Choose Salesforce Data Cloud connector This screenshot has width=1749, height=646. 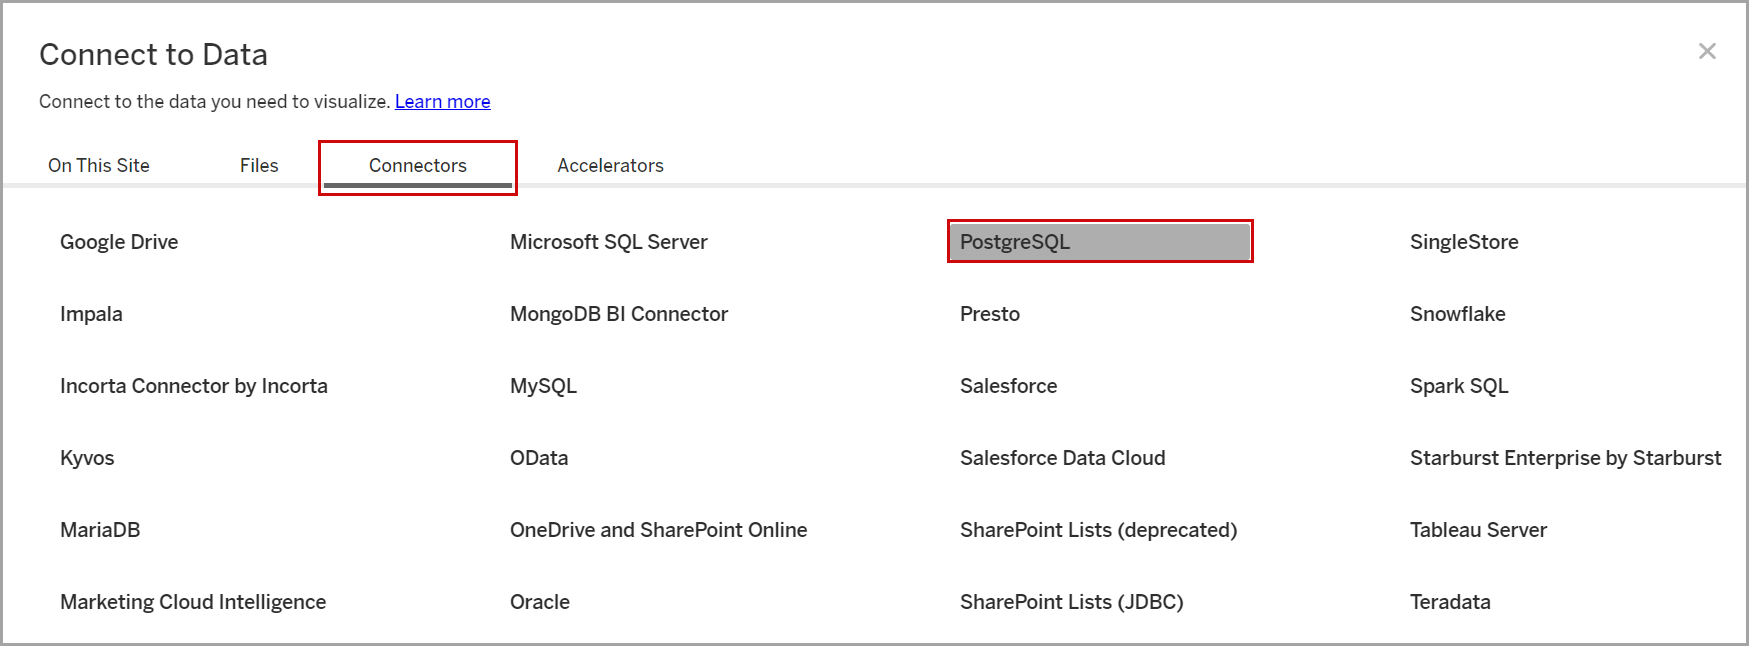[x=1062, y=458]
